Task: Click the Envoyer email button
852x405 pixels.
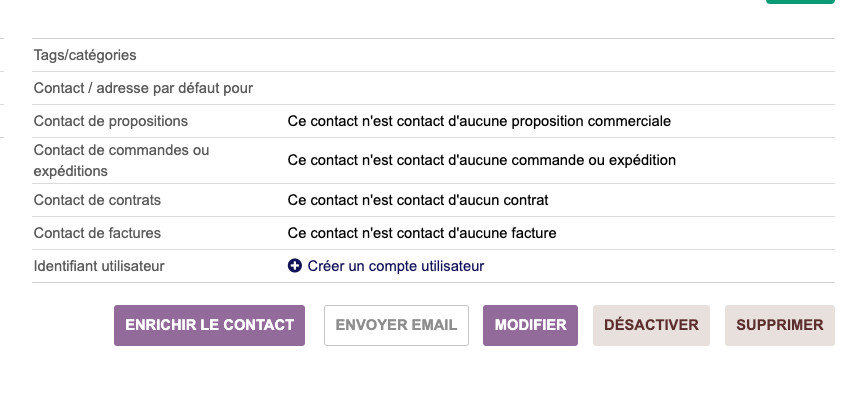Action: (x=396, y=325)
